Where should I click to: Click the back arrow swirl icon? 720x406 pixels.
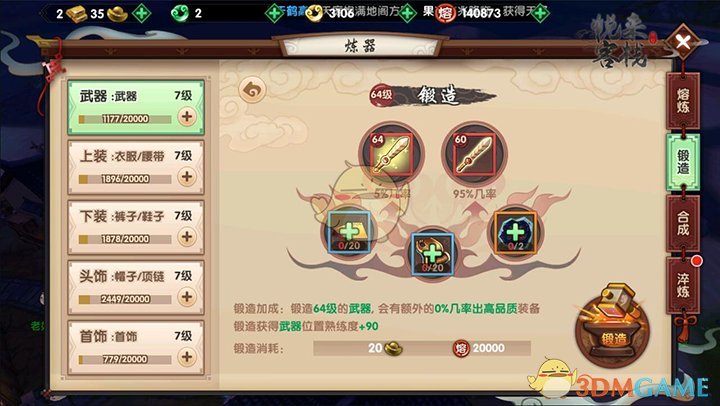coord(252,90)
